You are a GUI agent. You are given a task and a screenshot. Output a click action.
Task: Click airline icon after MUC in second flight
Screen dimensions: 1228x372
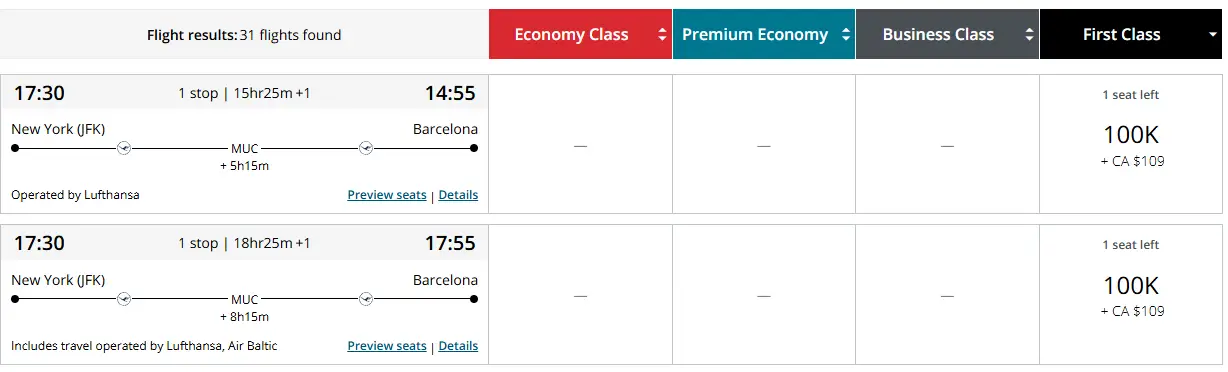[x=366, y=299]
